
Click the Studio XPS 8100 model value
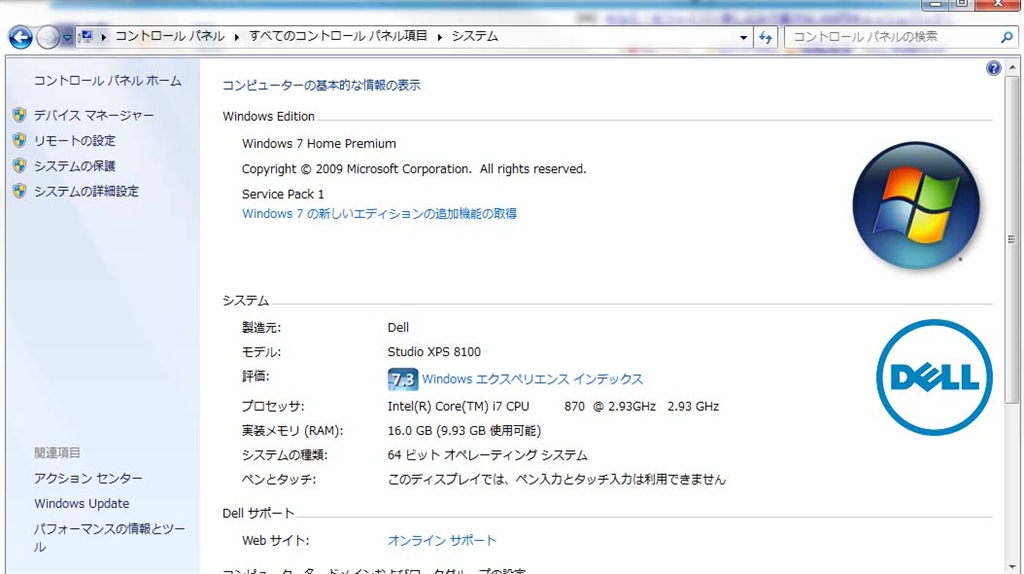(434, 352)
